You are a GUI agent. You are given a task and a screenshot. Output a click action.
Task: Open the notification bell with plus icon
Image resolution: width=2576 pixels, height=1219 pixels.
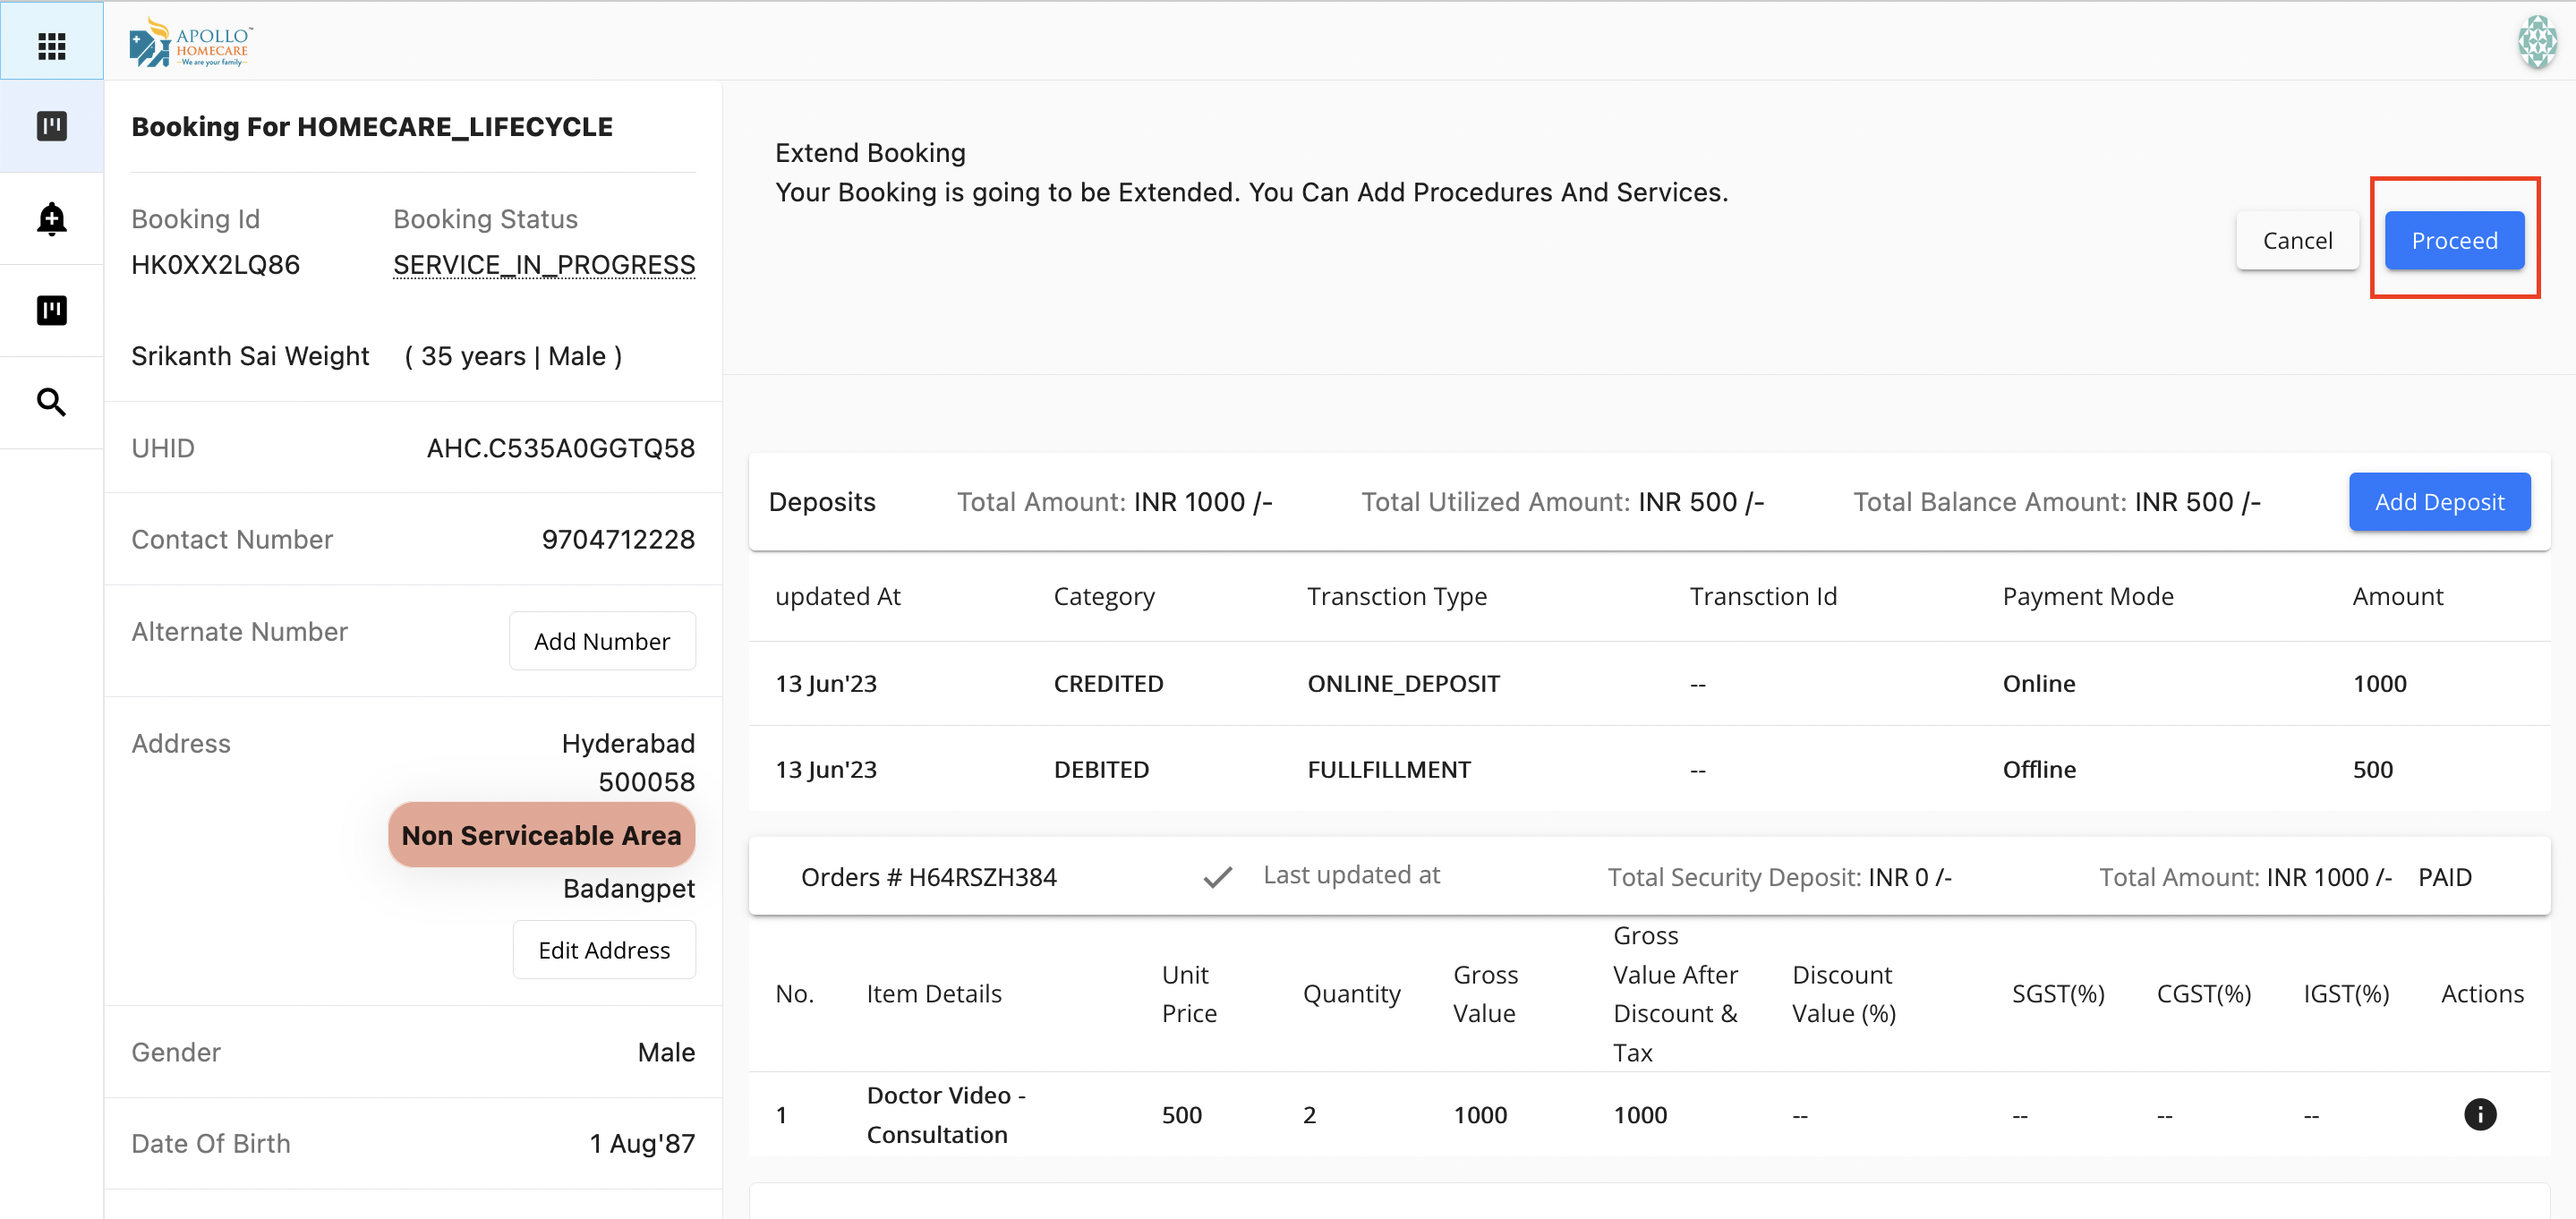pyautogui.click(x=51, y=219)
